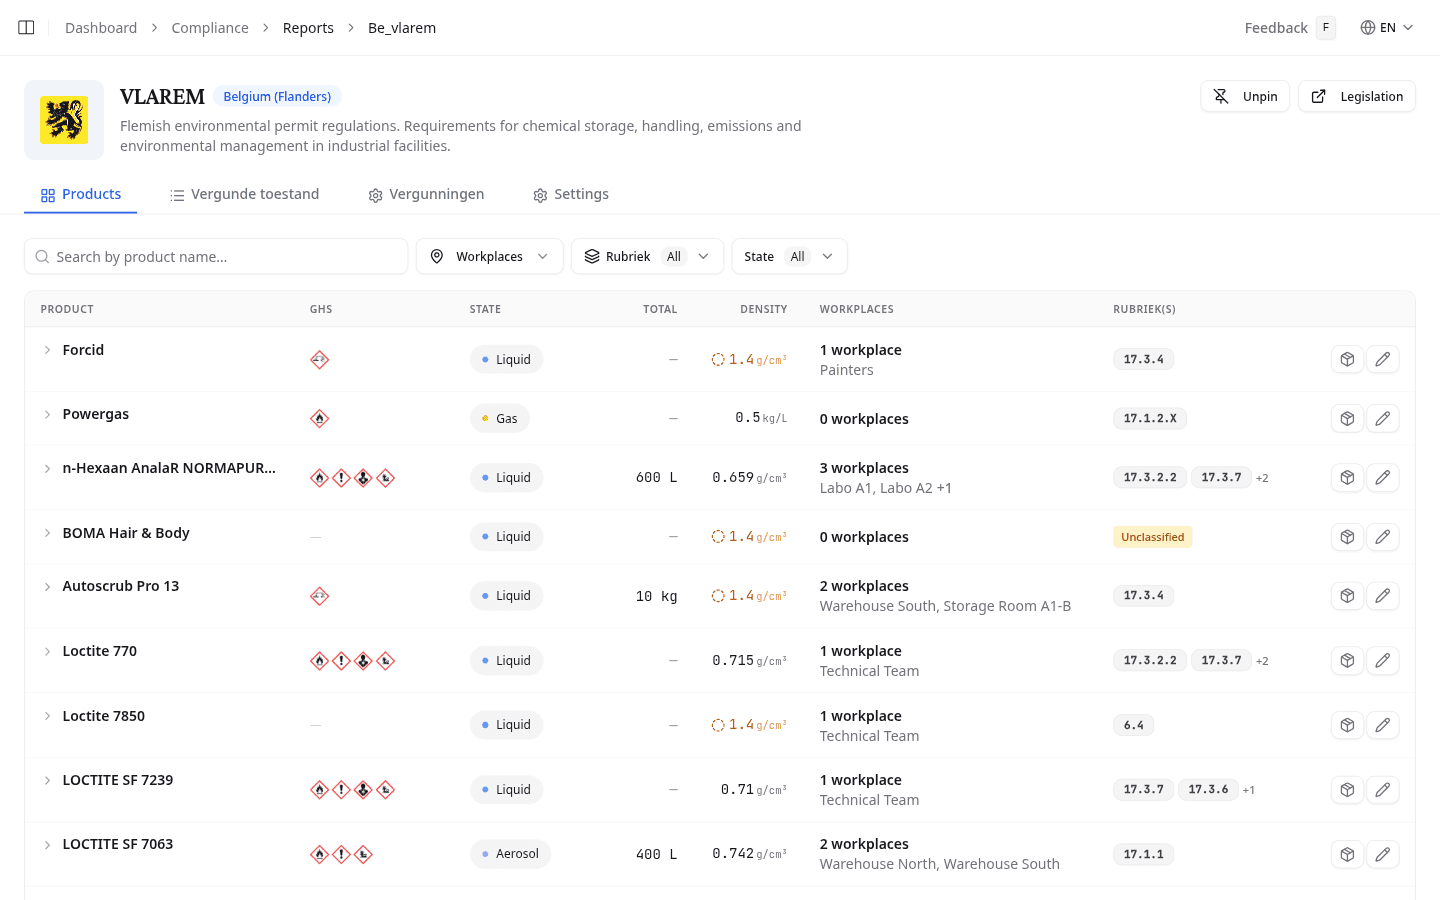Image resolution: width=1440 pixels, height=900 pixels.
Task: Open the Vergunningen tab
Action: click(426, 194)
